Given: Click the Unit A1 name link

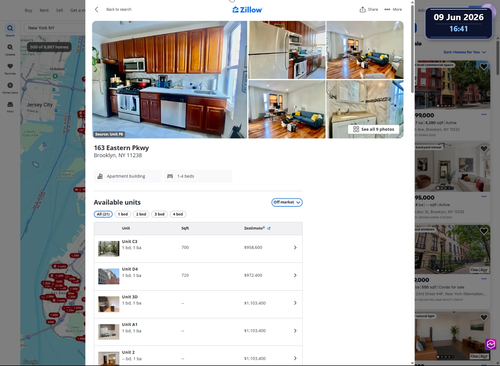Looking at the screenshot, I should coord(130,324).
